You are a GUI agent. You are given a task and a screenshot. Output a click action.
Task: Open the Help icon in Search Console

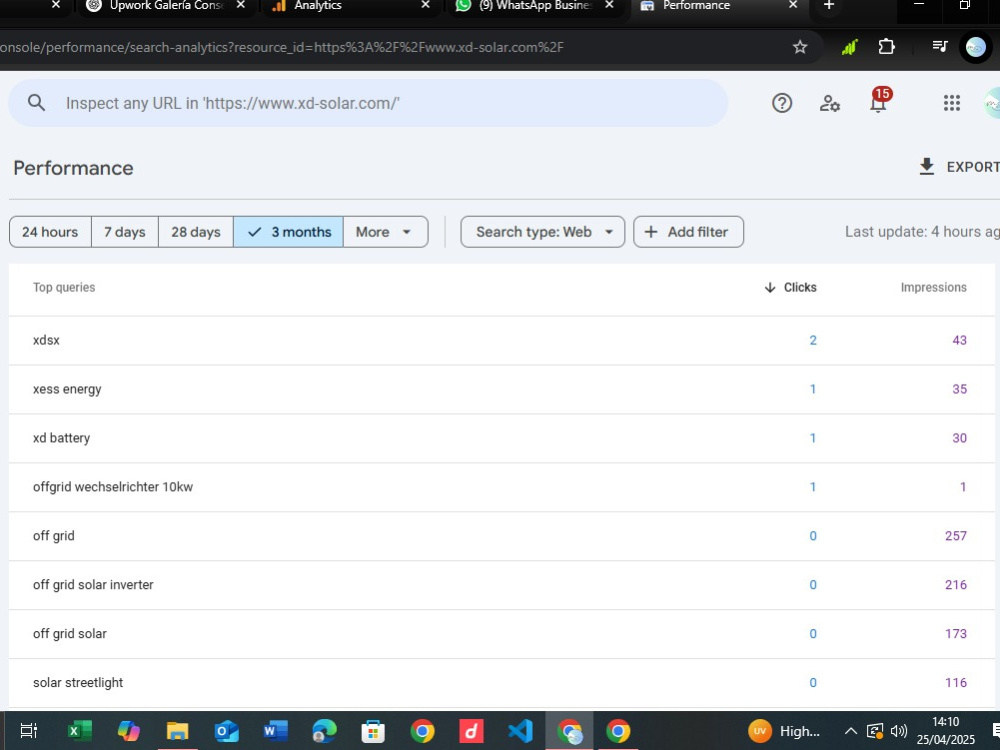[x=782, y=103]
